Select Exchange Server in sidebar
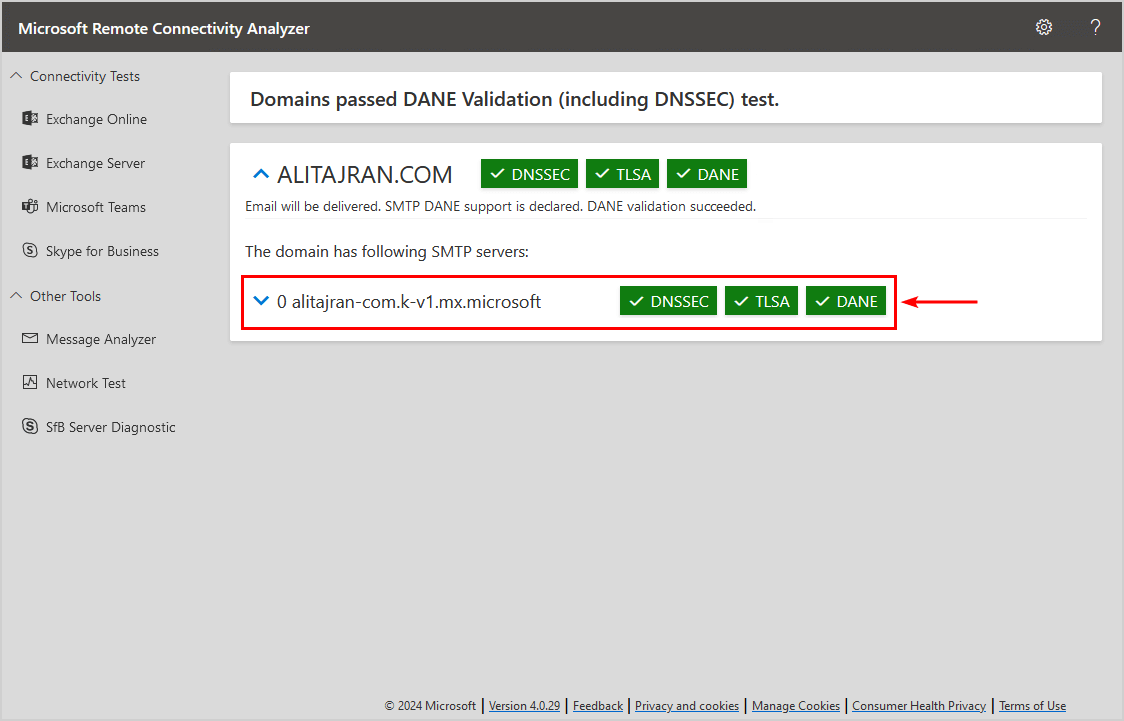Screen dimensions: 1124x721 95,163
